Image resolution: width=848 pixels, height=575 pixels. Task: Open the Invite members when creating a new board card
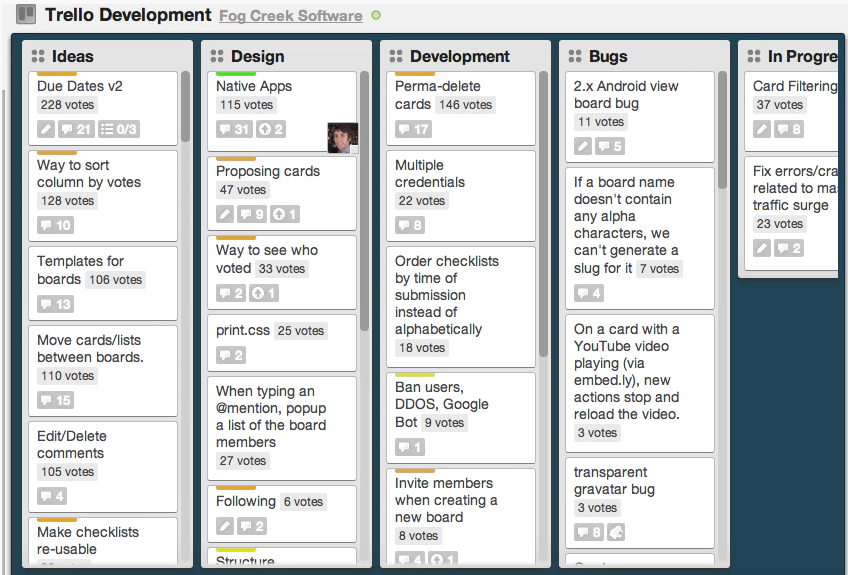pyautogui.click(x=461, y=515)
